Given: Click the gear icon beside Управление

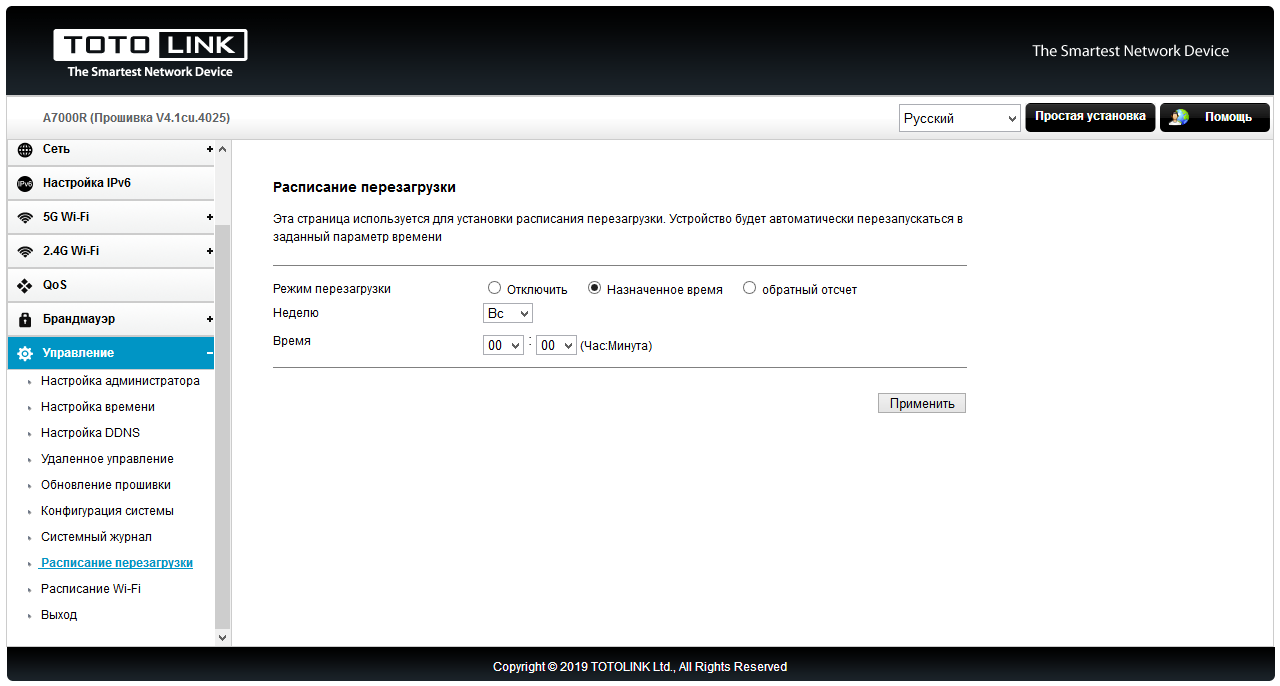Looking at the screenshot, I should 25,353.
